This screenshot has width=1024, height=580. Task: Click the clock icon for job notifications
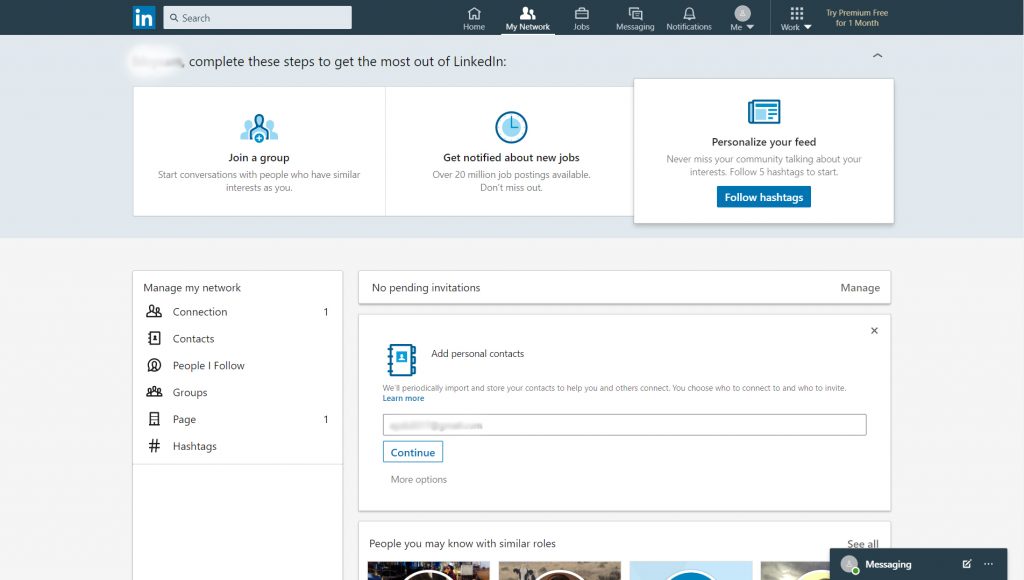(x=511, y=127)
